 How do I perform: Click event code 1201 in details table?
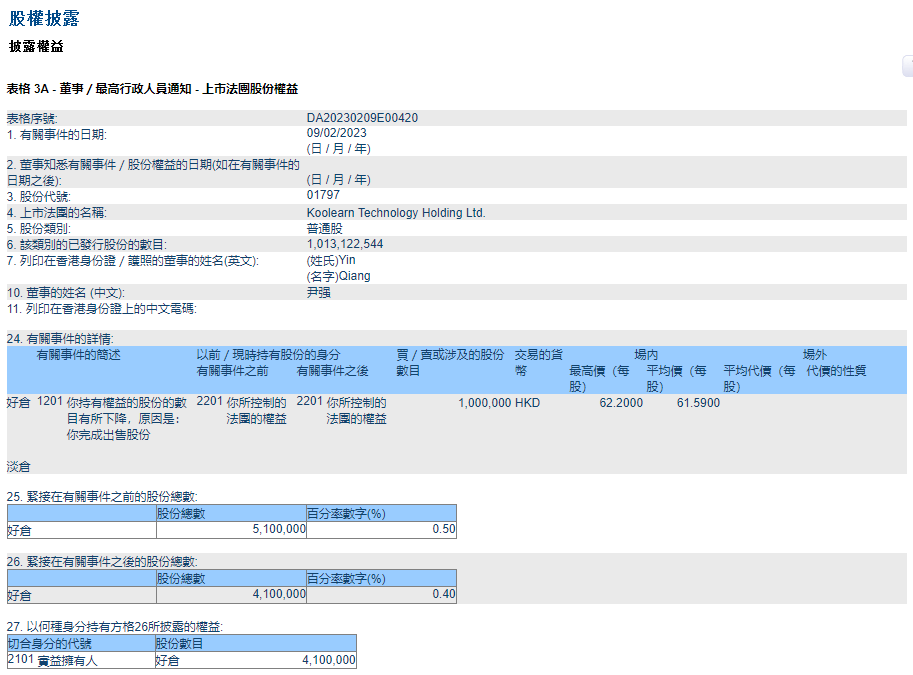(49, 402)
